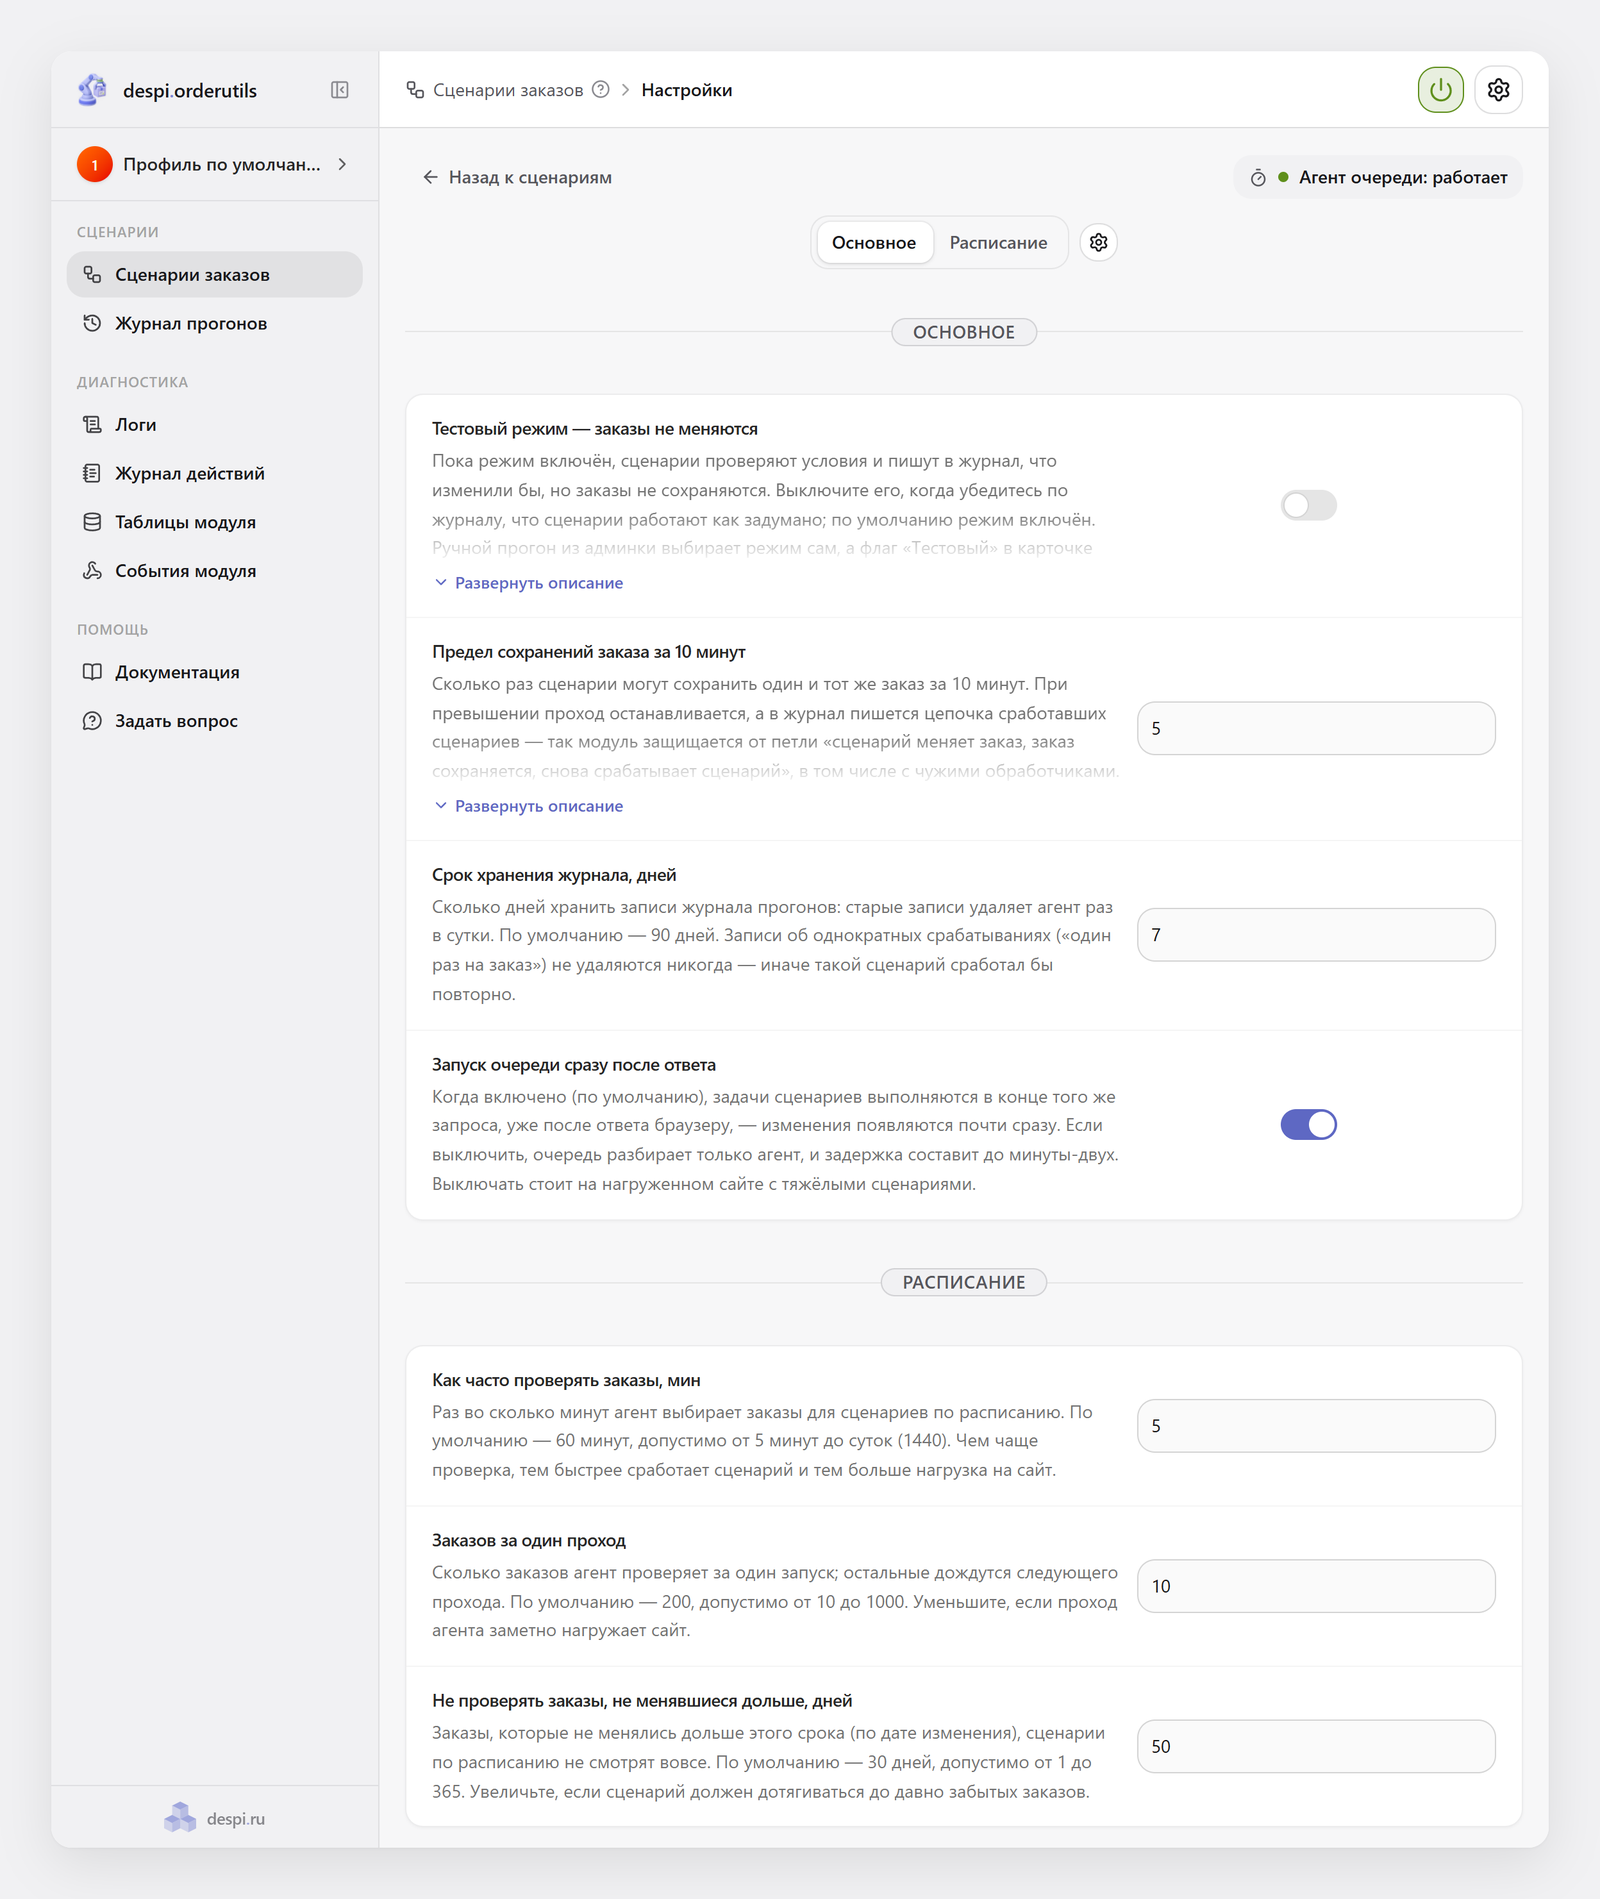The height and width of the screenshot is (1899, 1600).
Task: Switch to the Расписание tab
Action: (998, 242)
